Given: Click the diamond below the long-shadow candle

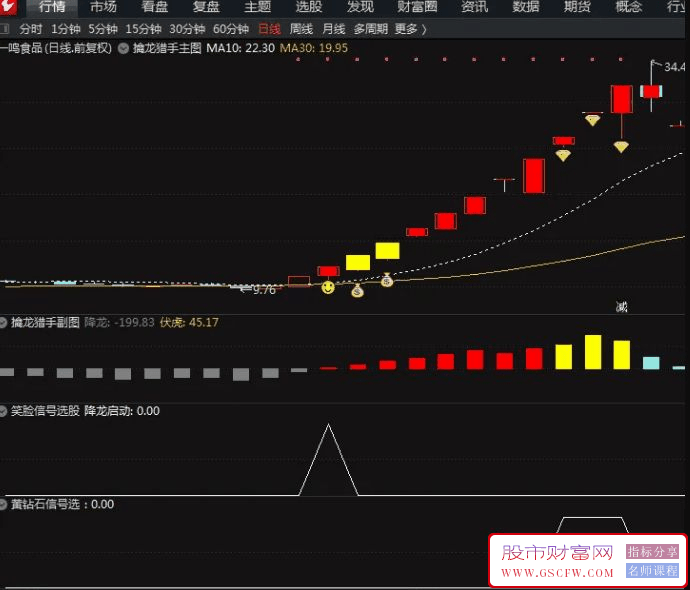Looking at the screenshot, I should coord(621,147).
